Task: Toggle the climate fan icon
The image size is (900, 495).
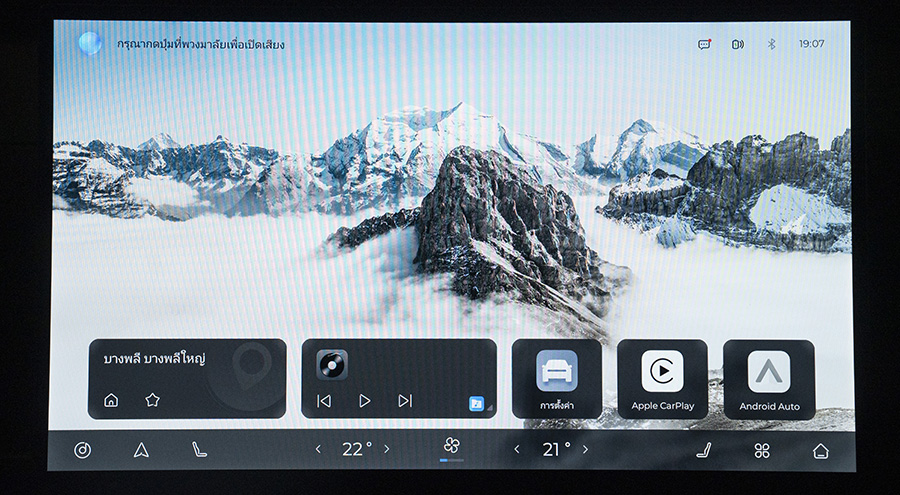Action: [x=451, y=447]
